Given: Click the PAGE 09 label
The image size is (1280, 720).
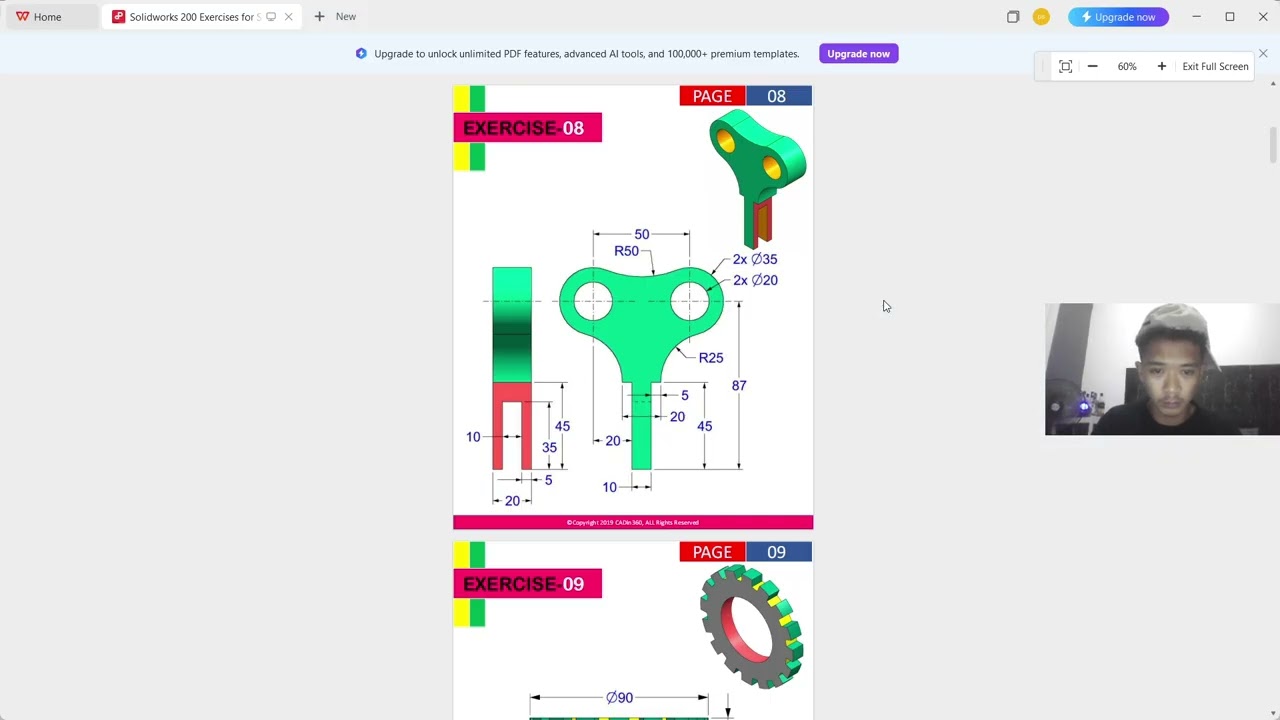Looking at the screenshot, I should coord(746,552).
